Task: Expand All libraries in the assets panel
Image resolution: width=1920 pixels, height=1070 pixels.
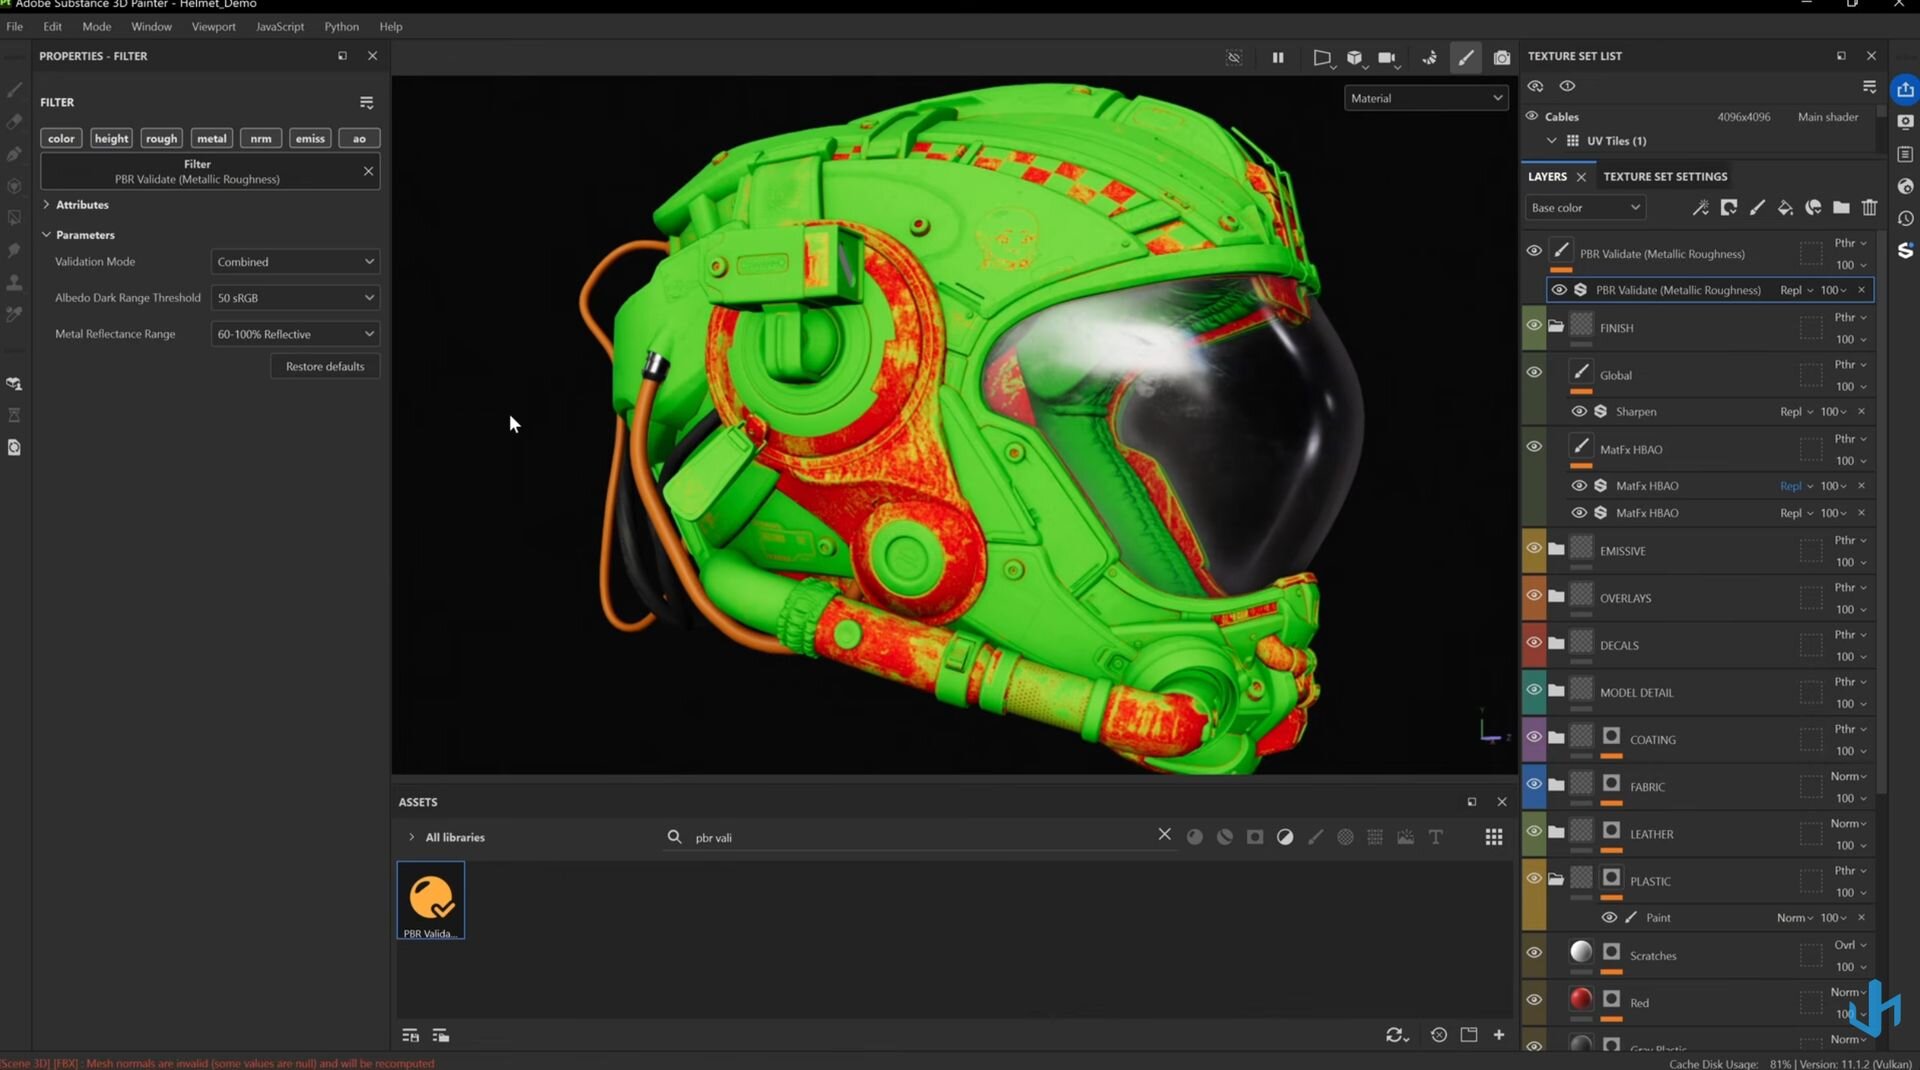Action: pos(411,838)
